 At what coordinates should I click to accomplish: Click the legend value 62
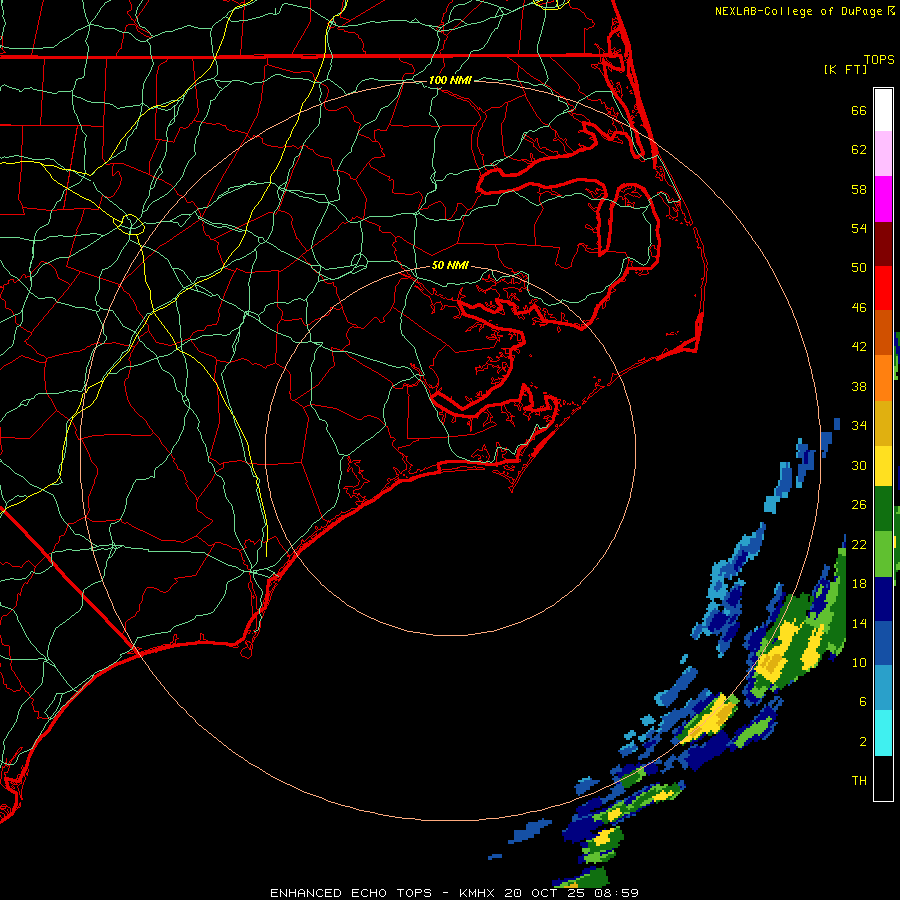(859, 150)
